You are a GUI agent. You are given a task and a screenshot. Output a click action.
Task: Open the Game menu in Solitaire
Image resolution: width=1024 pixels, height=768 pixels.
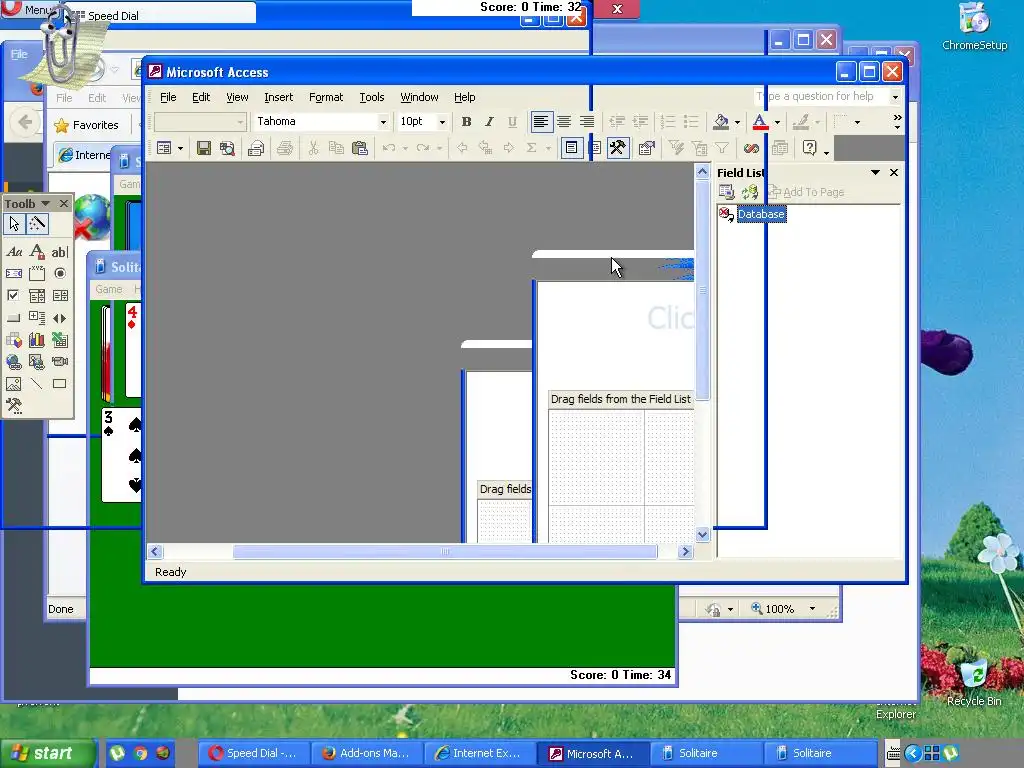click(108, 289)
